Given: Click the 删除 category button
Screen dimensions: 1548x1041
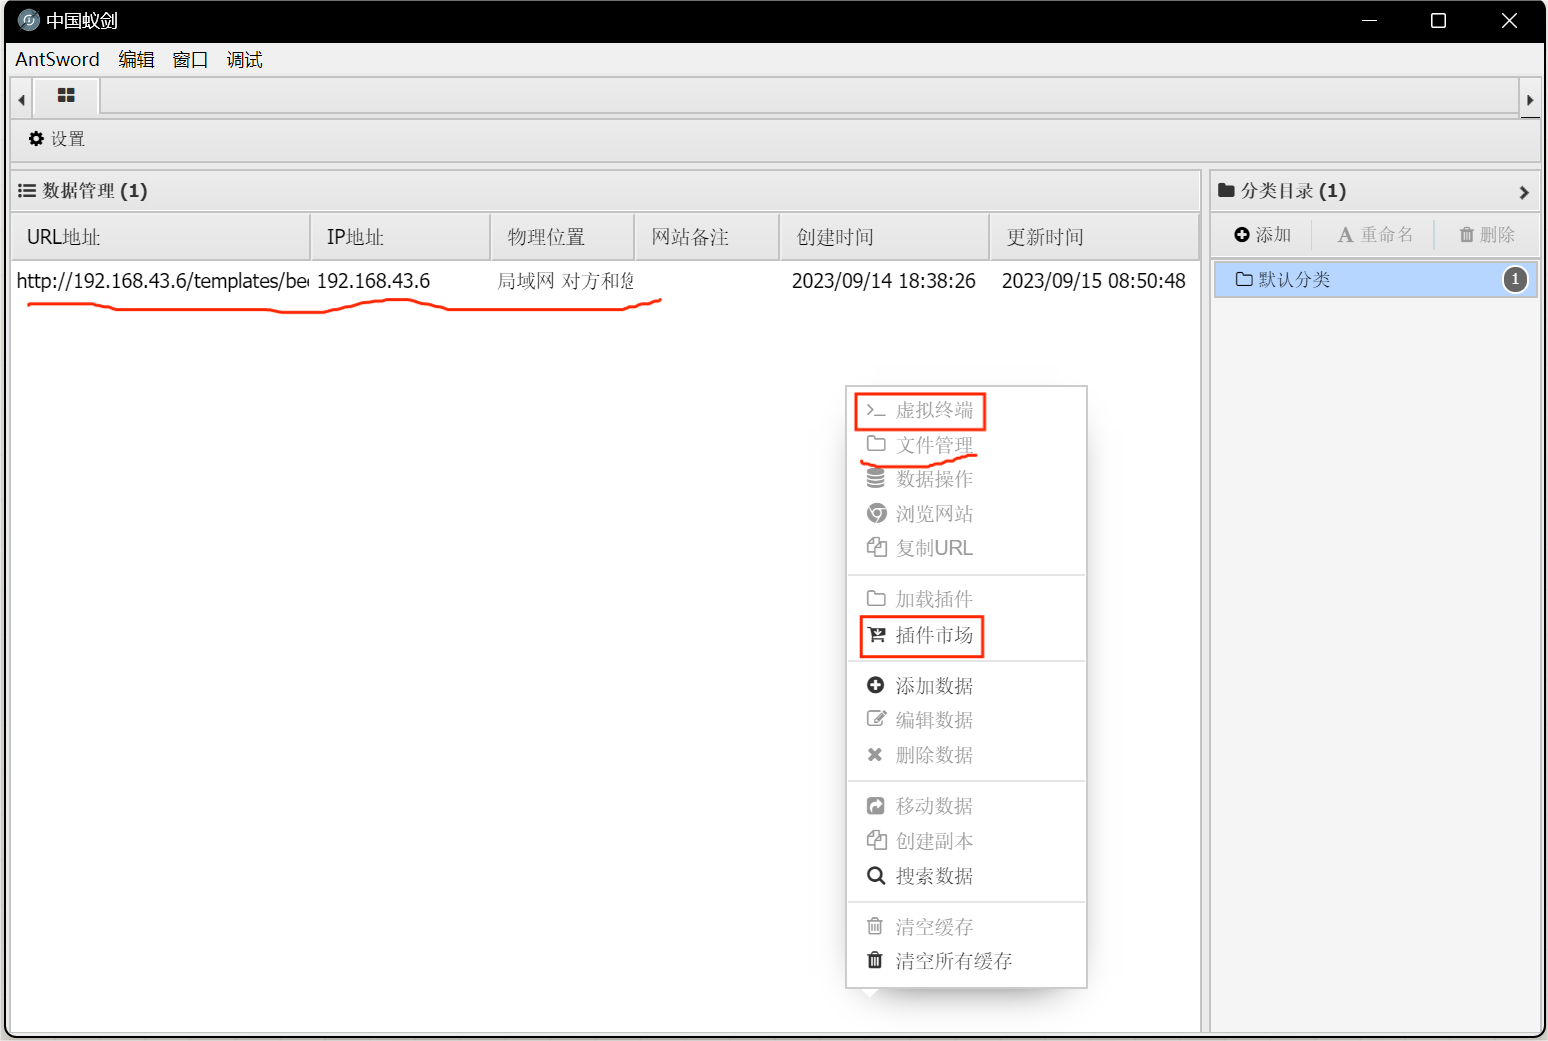Looking at the screenshot, I should 1487,235.
